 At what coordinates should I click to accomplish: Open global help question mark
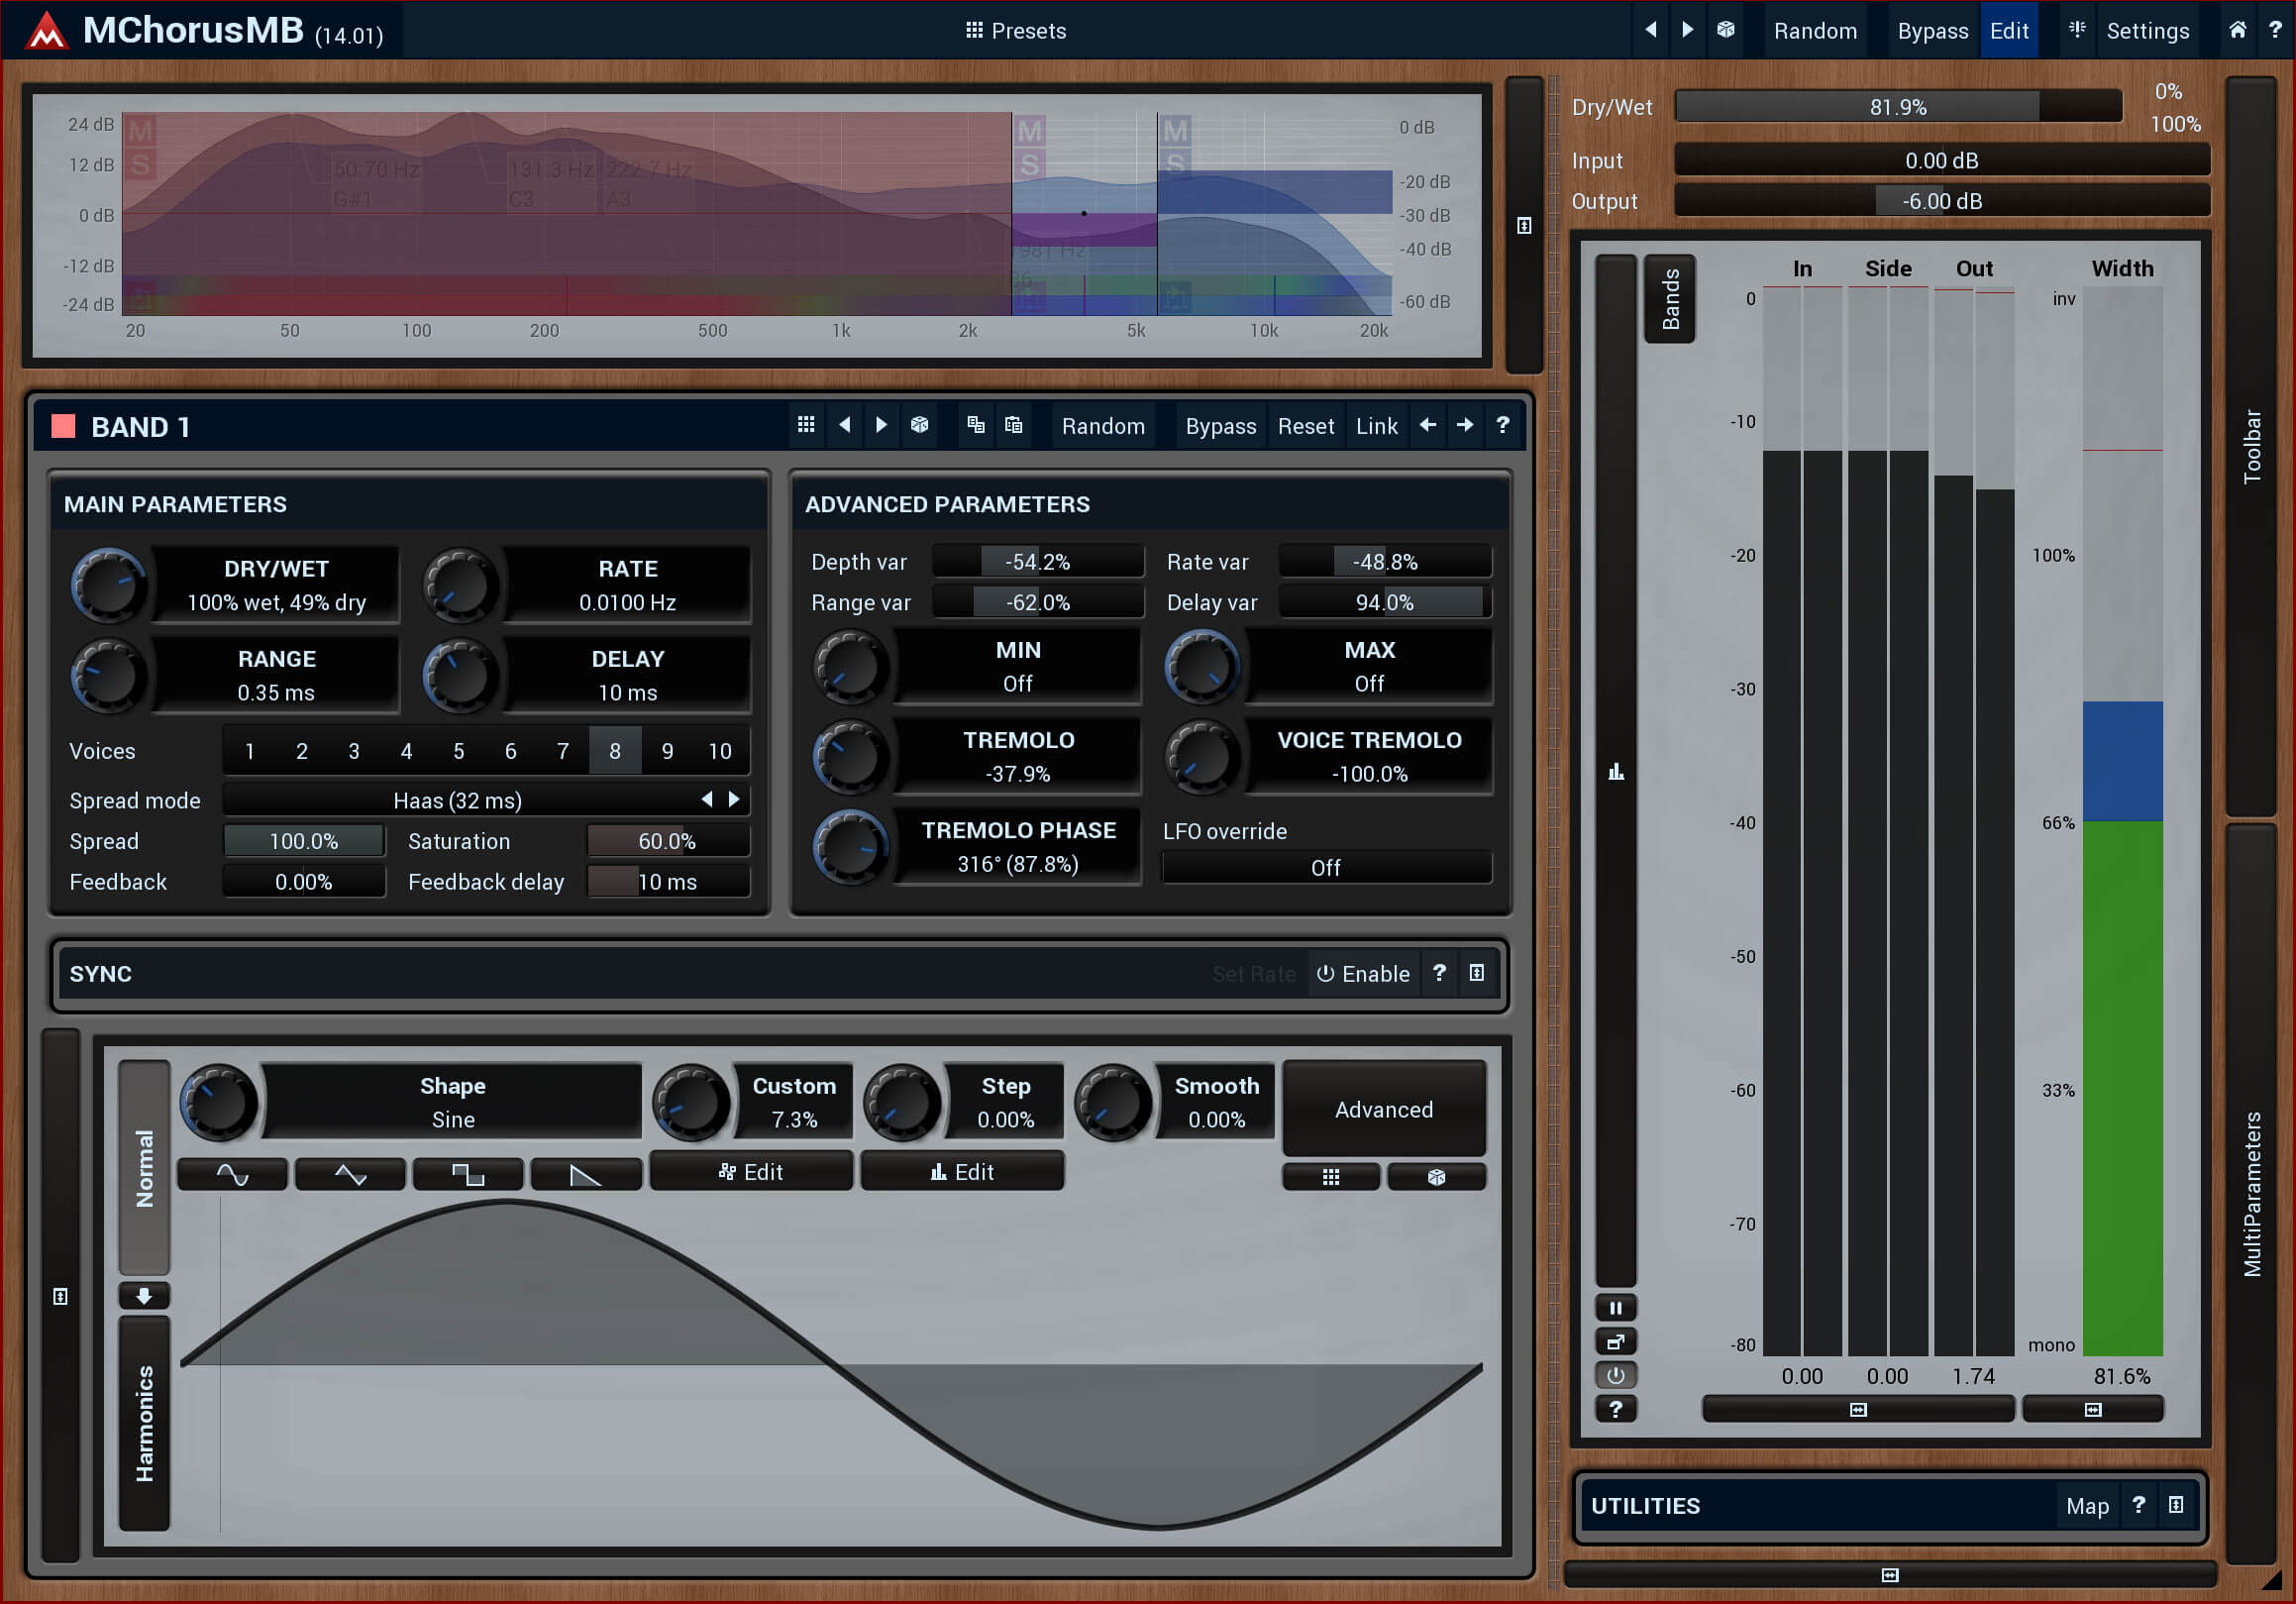coord(2274,30)
